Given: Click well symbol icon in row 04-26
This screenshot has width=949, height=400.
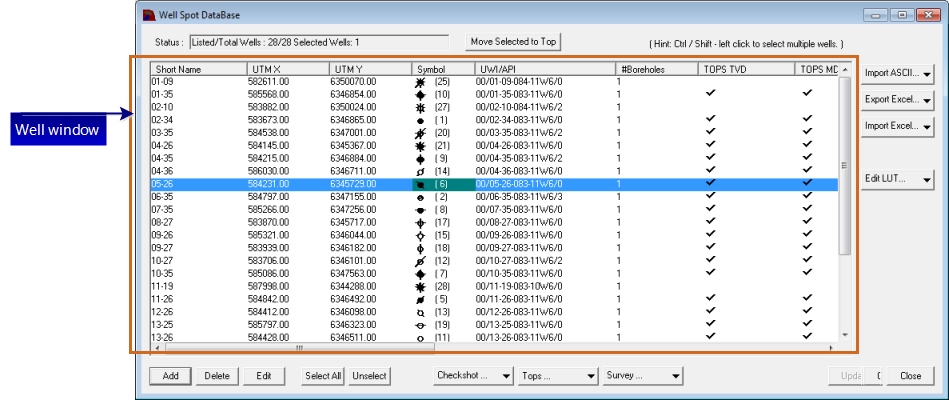Looking at the screenshot, I should click(419, 146).
